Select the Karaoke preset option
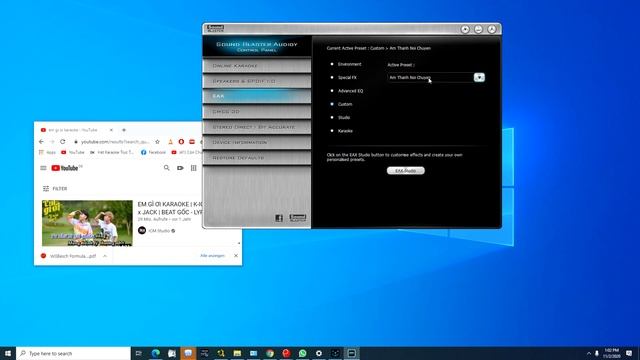This screenshot has height=360, width=640. point(341,131)
